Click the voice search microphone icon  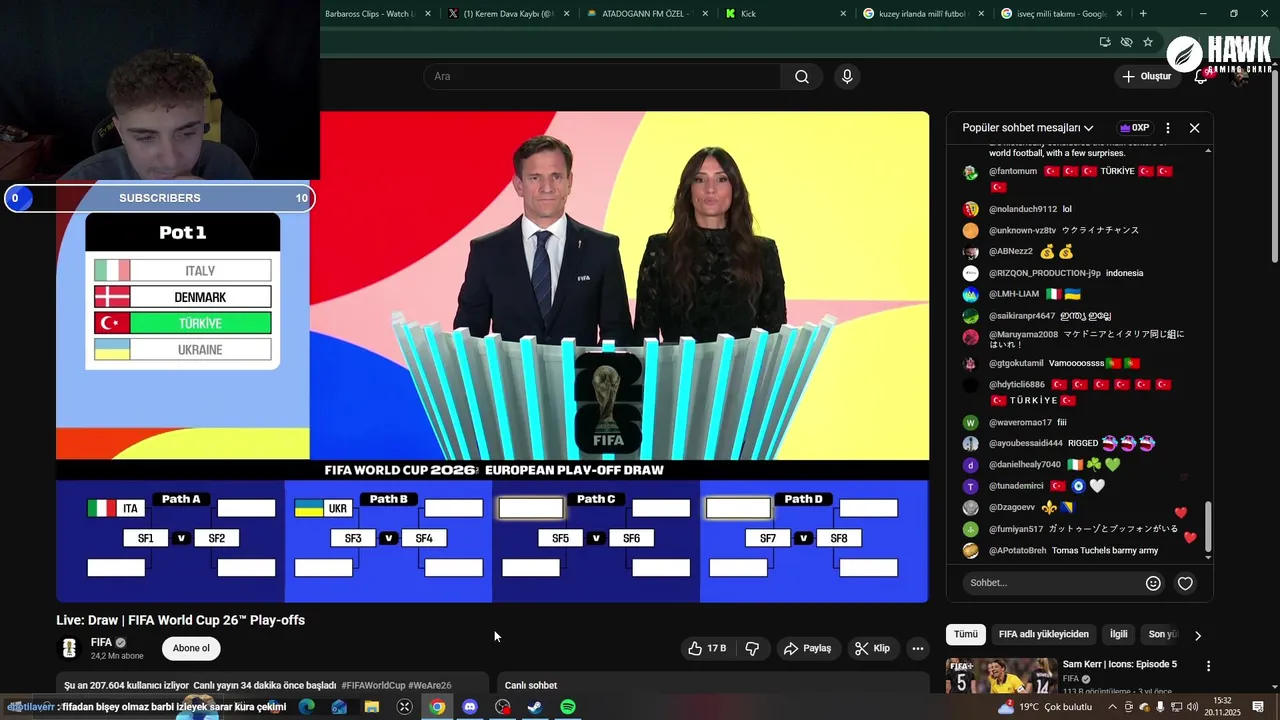pos(847,77)
